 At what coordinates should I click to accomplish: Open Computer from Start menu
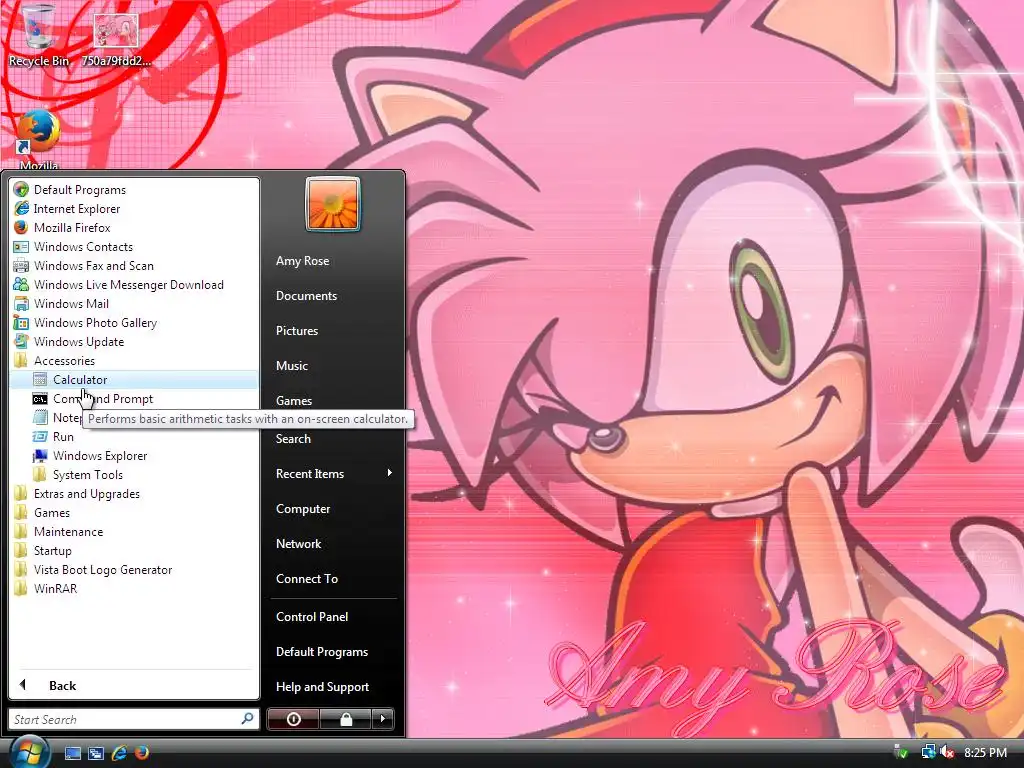[x=303, y=509]
